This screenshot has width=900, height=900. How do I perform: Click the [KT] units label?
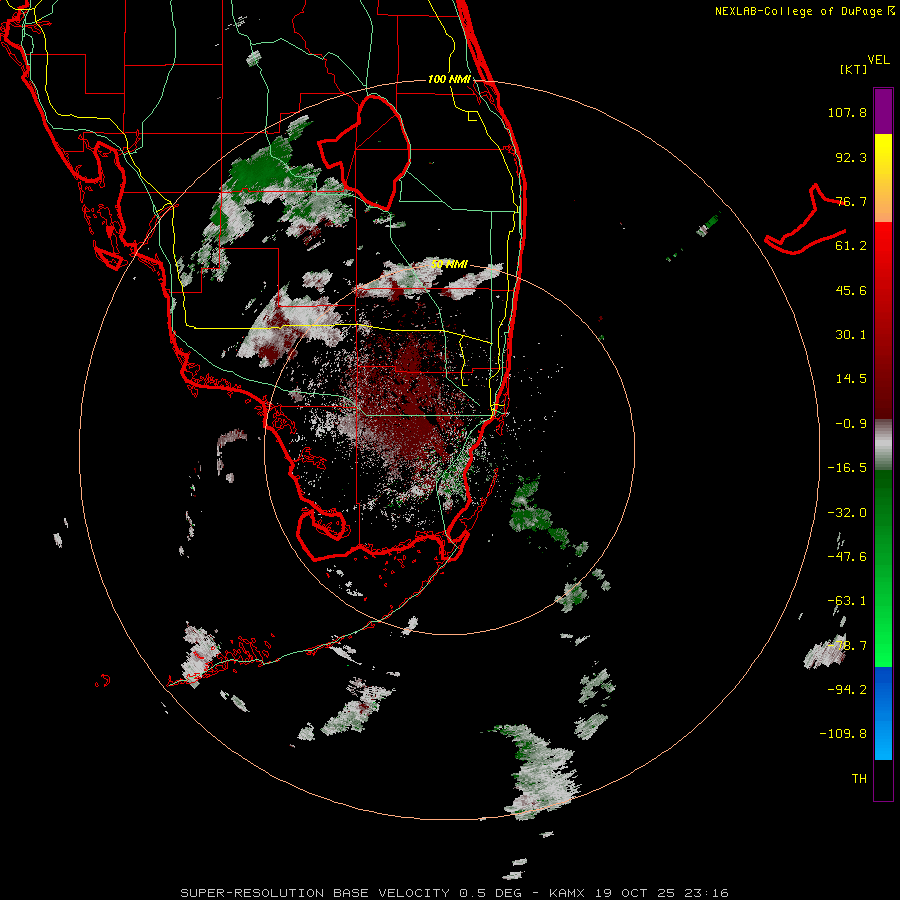(x=854, y=69)
